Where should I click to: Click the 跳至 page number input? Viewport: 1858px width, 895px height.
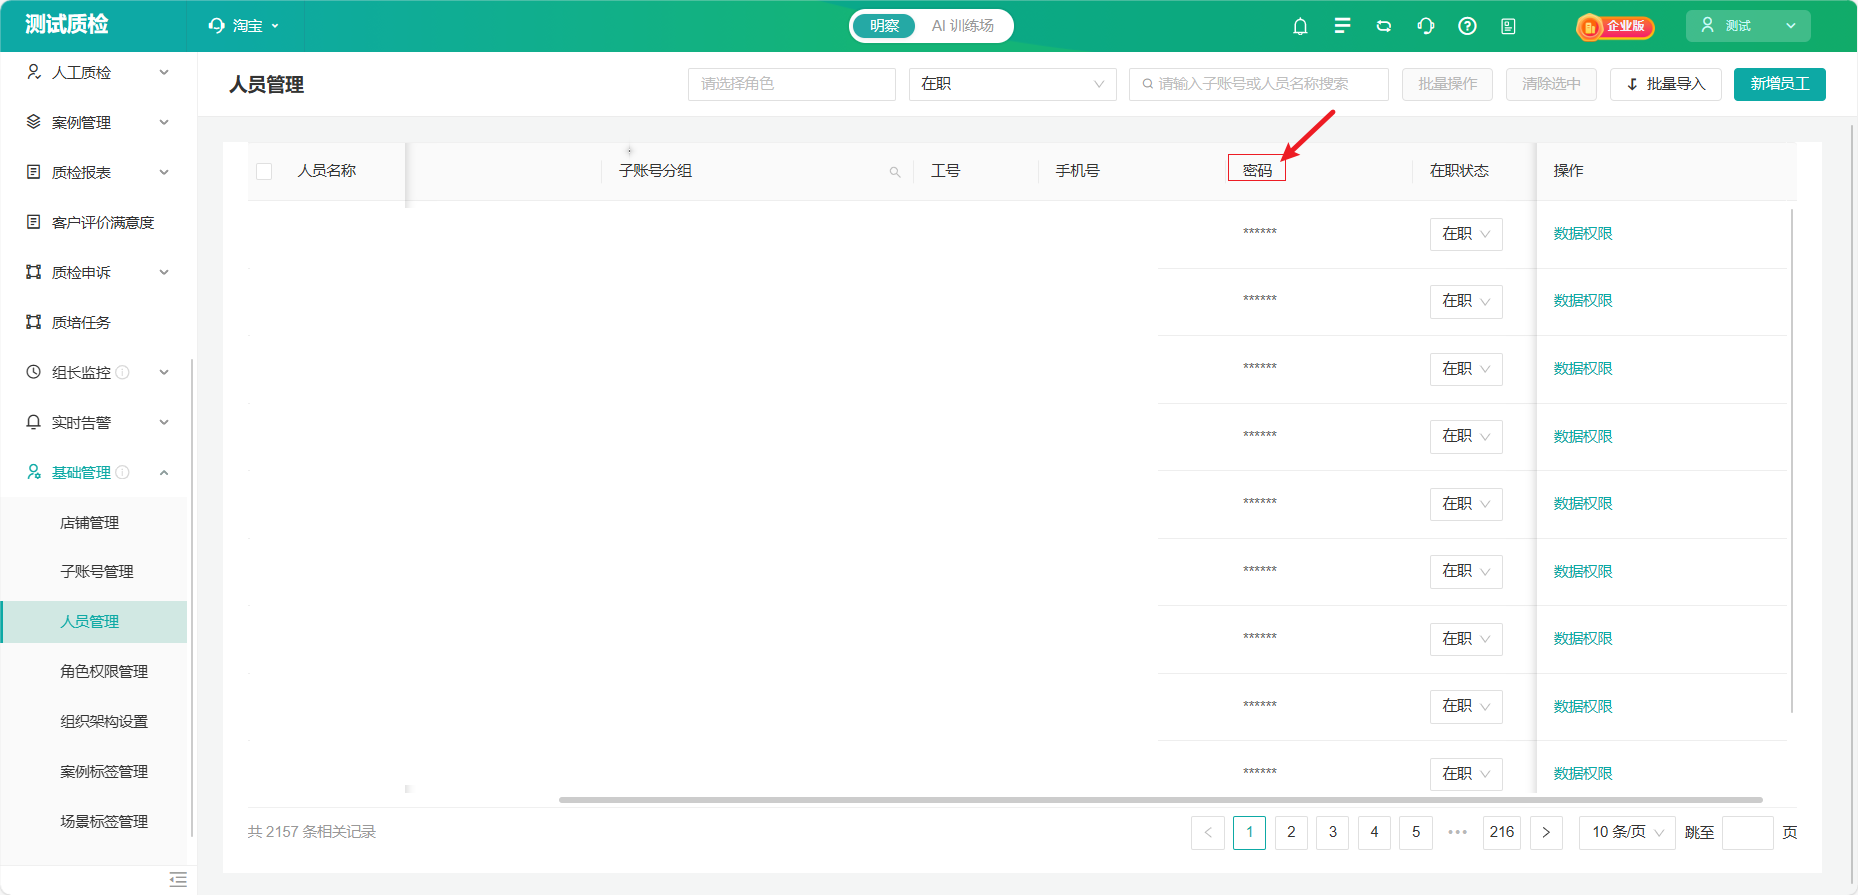click(1748, 832)
